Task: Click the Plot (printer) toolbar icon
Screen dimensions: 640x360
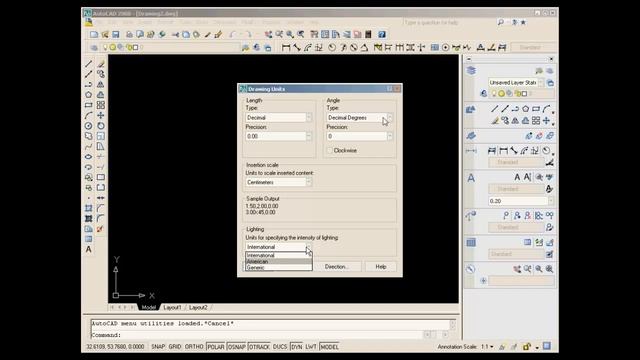Action: [x=129, y=35]
